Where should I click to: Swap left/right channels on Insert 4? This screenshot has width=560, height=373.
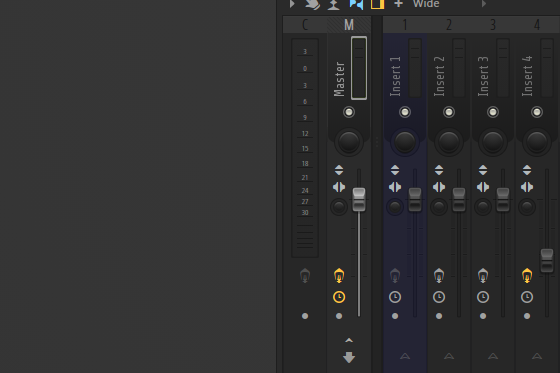tap(527, 187)
